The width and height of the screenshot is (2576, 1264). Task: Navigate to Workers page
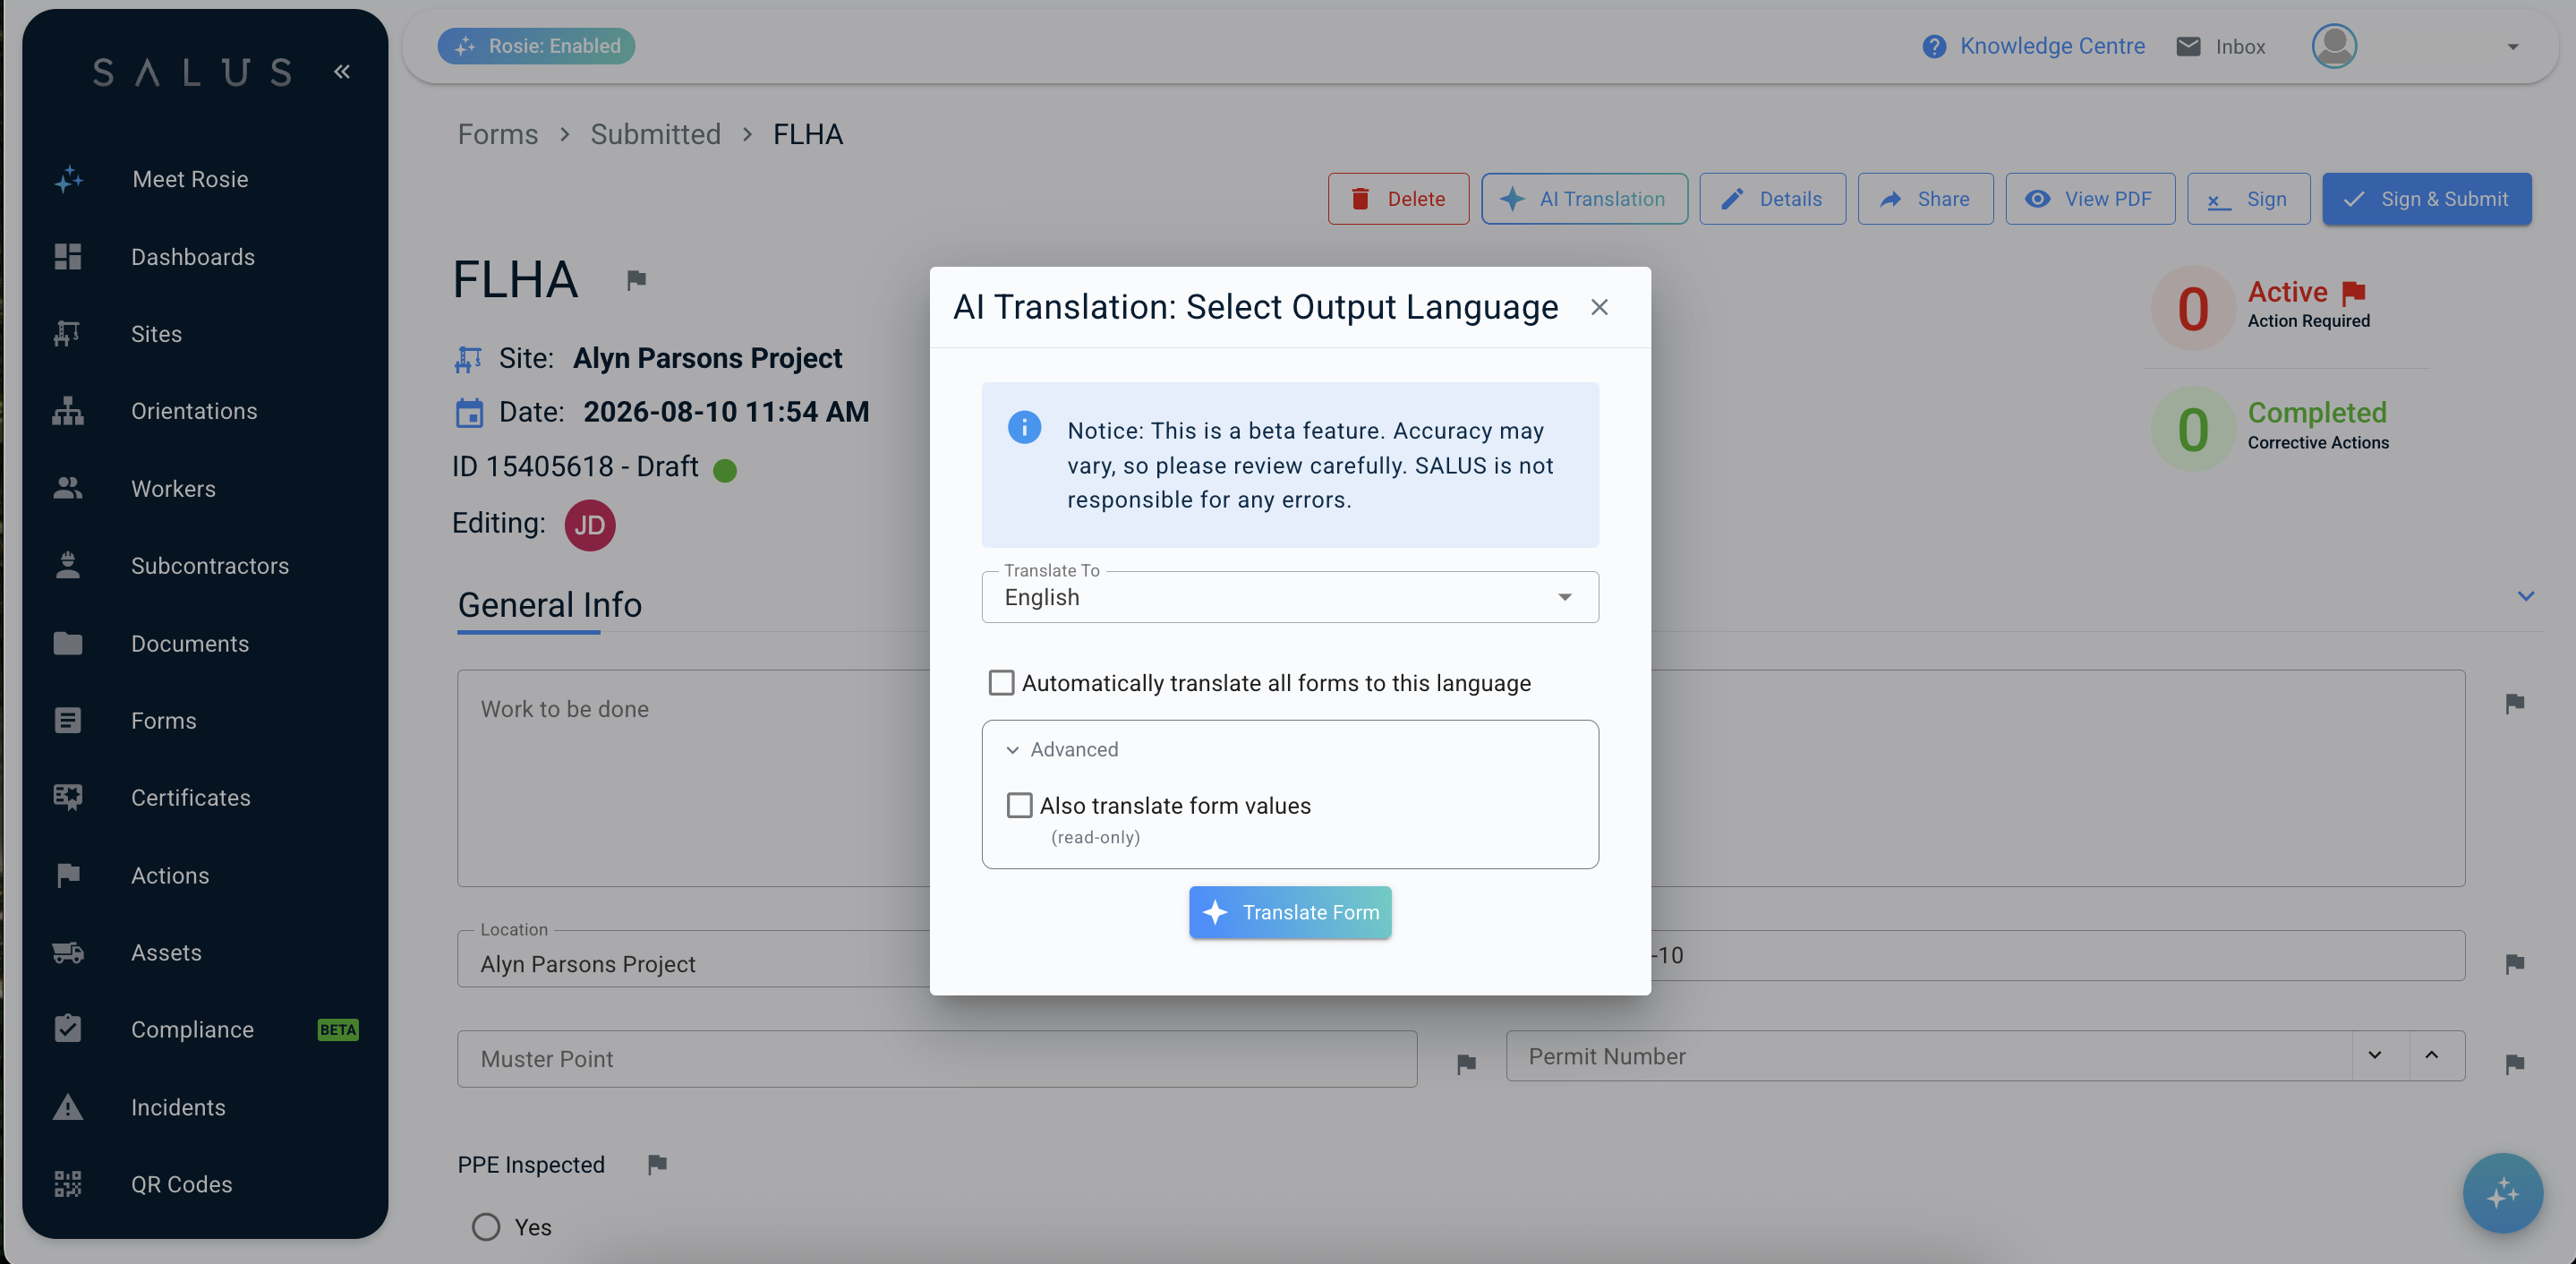coord(173,489)
